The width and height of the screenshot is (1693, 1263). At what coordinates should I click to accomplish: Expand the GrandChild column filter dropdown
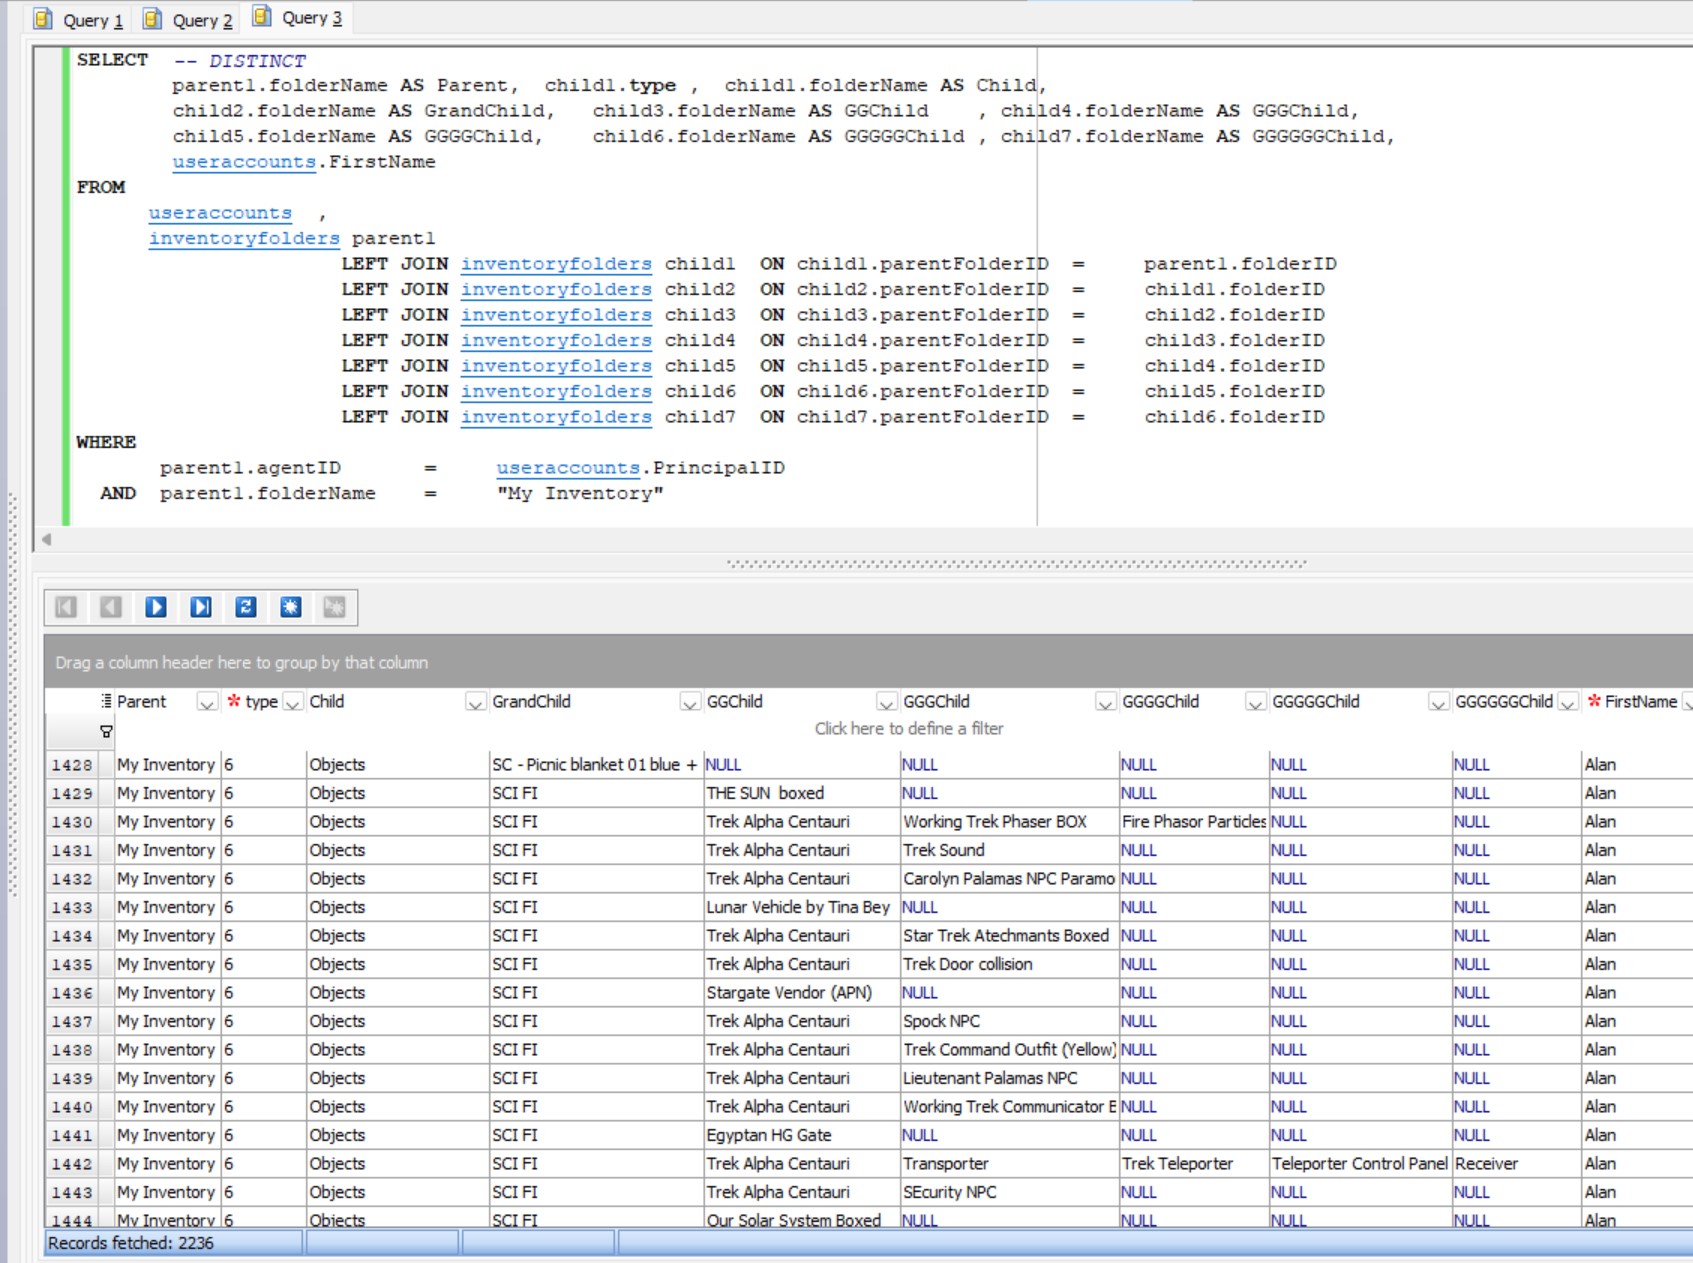(689, 703)
